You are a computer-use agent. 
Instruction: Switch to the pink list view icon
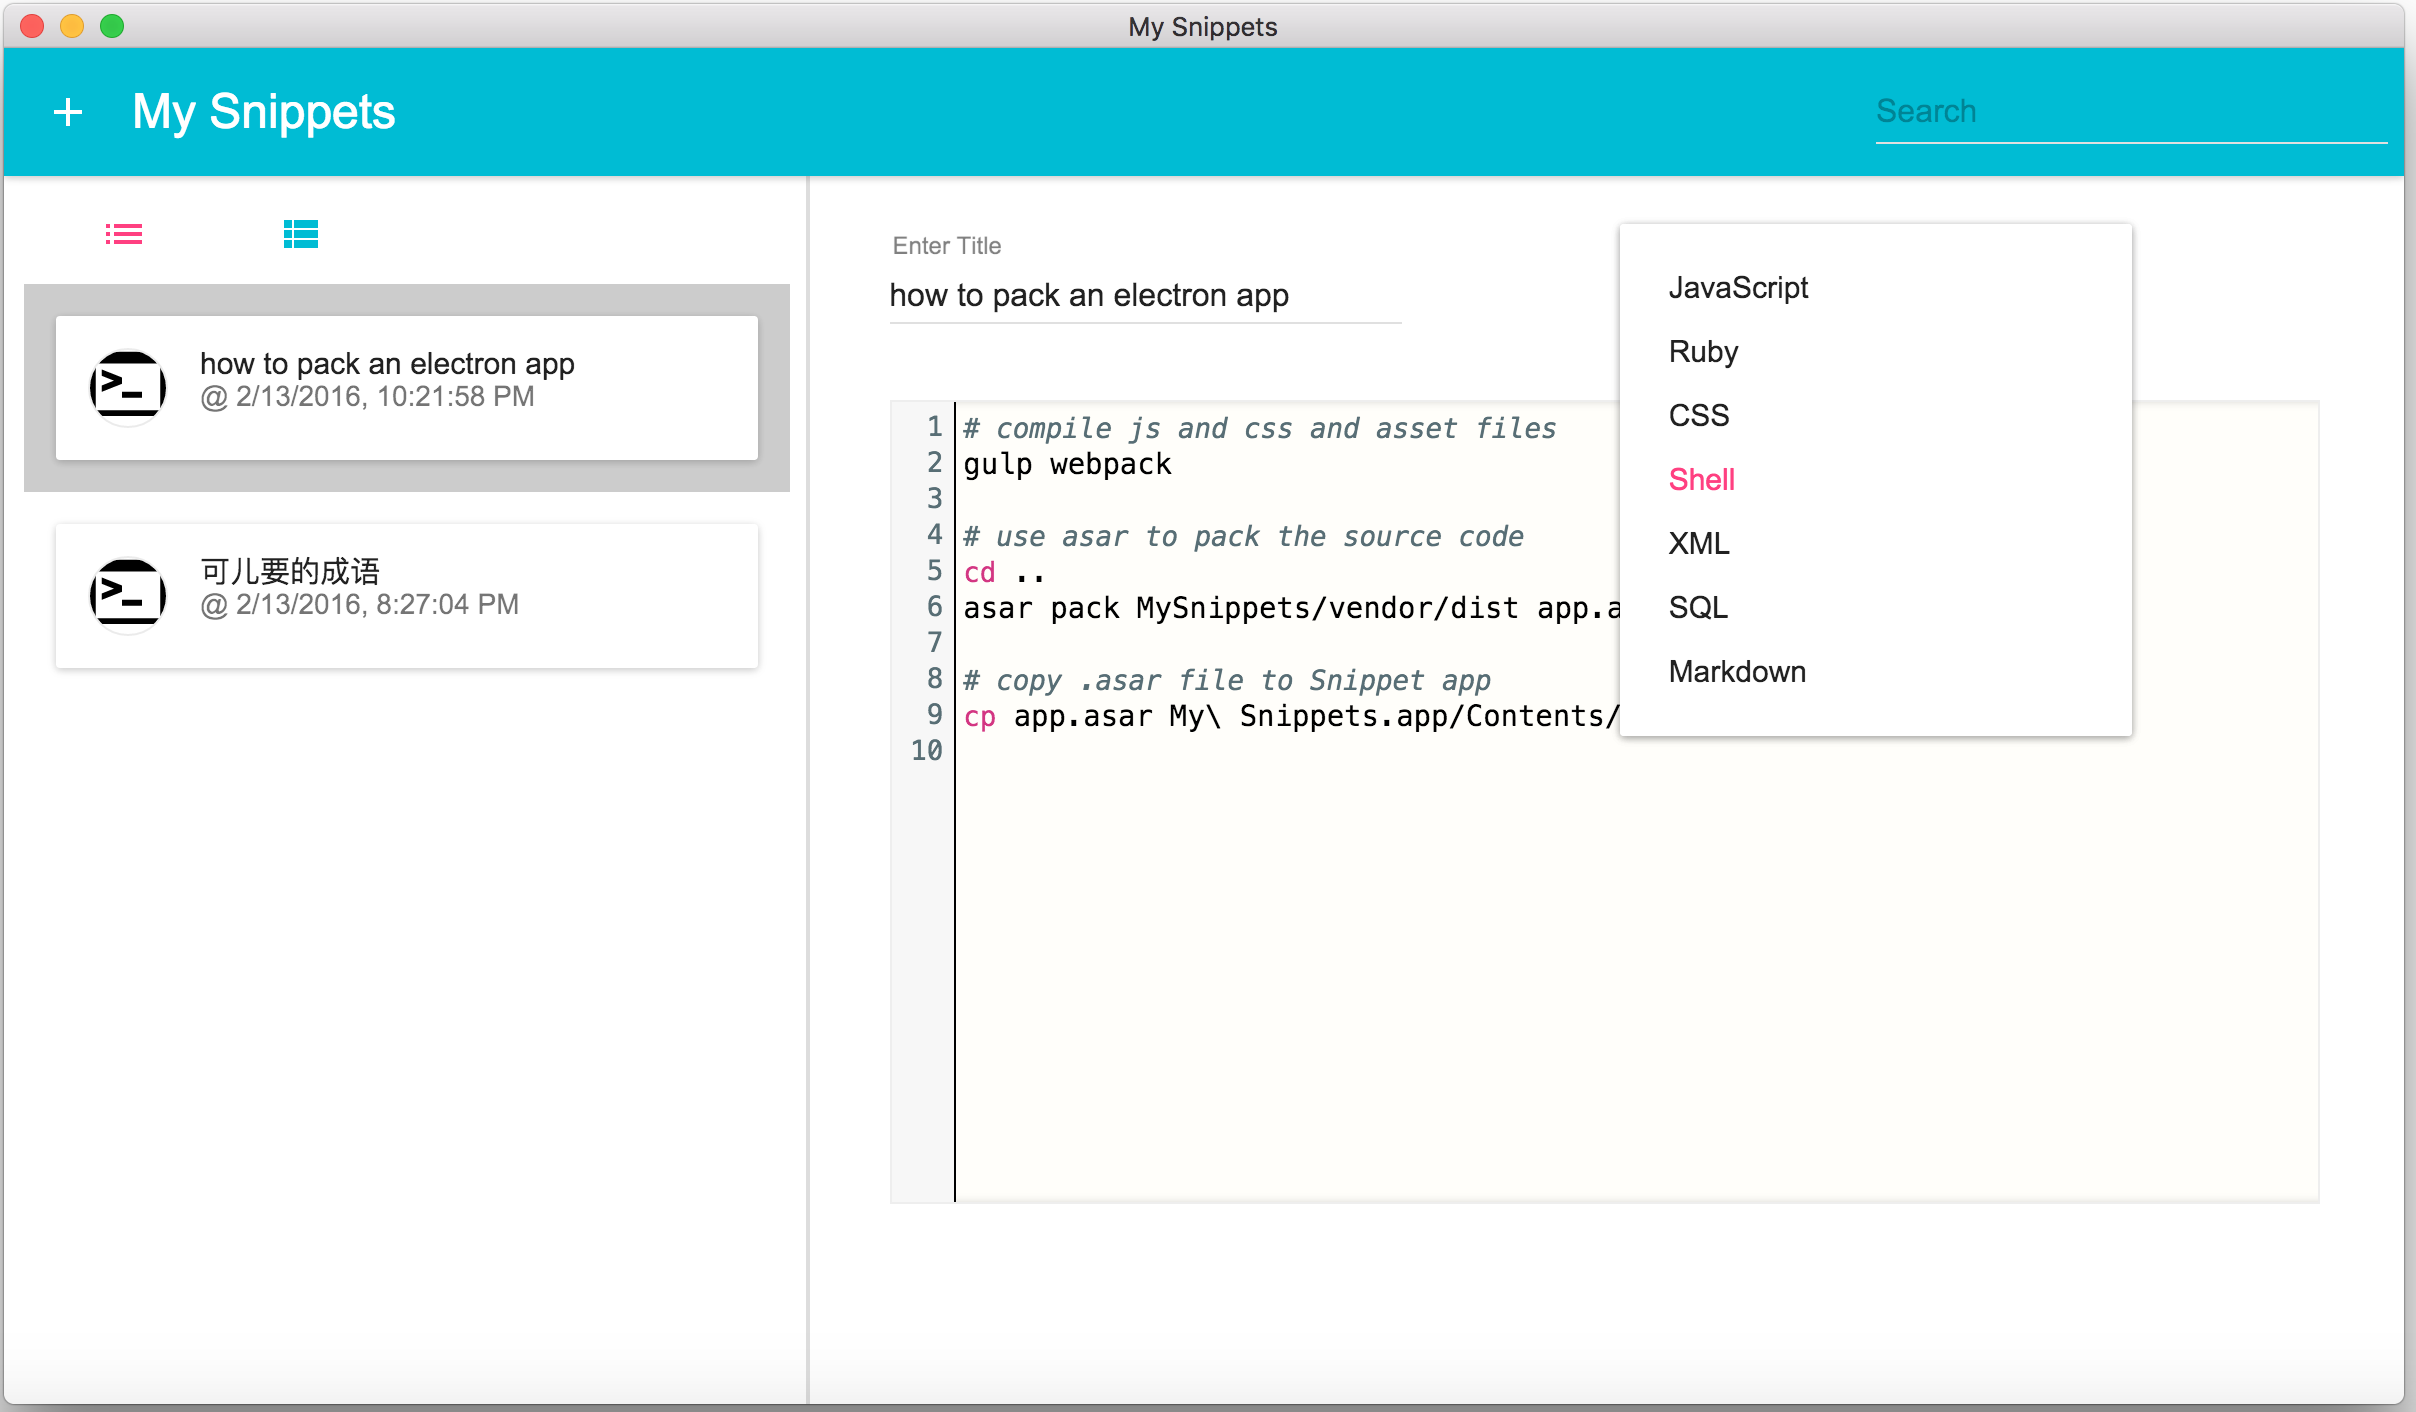pyautogui.click(x=124, y=234)
